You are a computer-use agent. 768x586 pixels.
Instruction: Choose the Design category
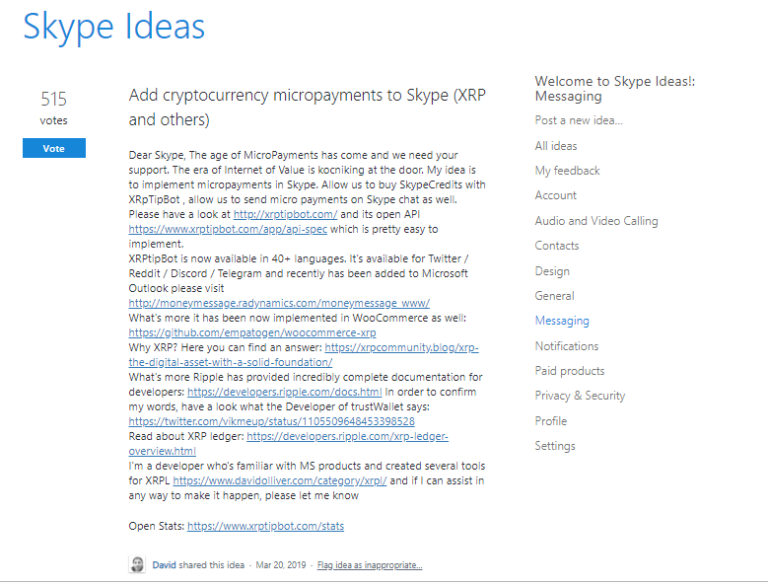552,271
